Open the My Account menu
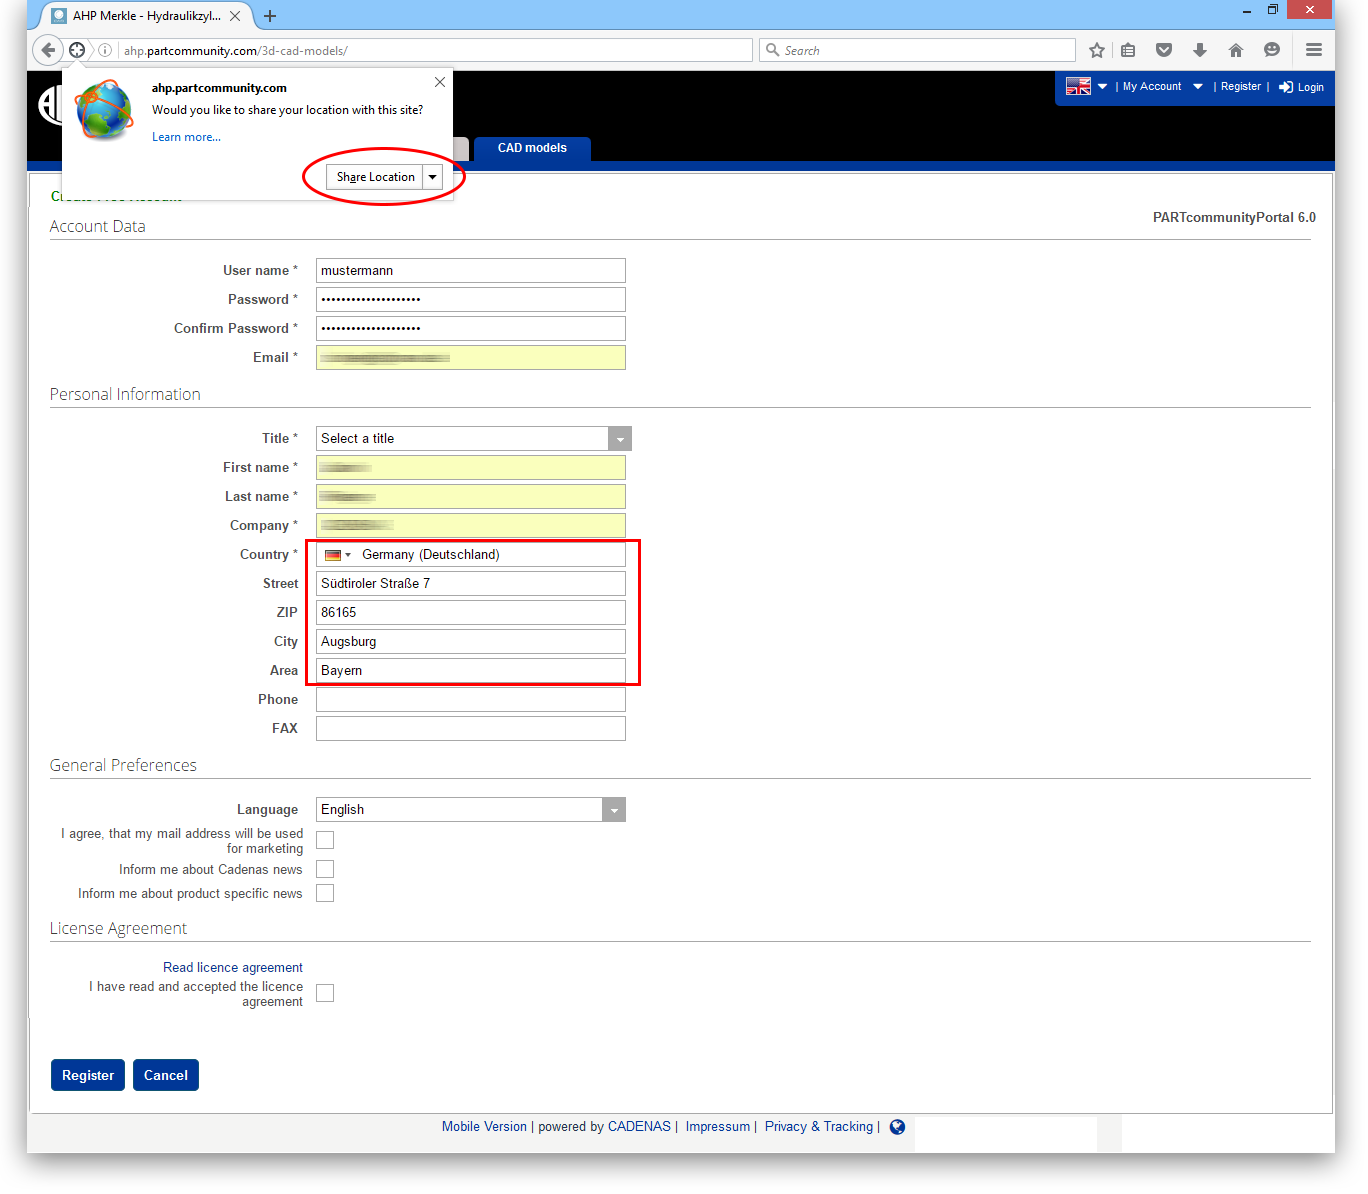The height and width of the screenshot is (1194, 1368). tap(1152, 87)
